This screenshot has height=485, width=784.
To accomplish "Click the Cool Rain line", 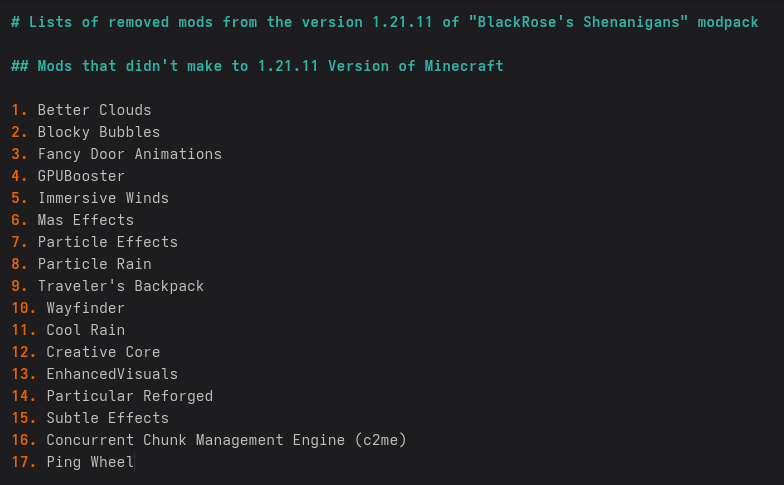I will pos(85,330).
